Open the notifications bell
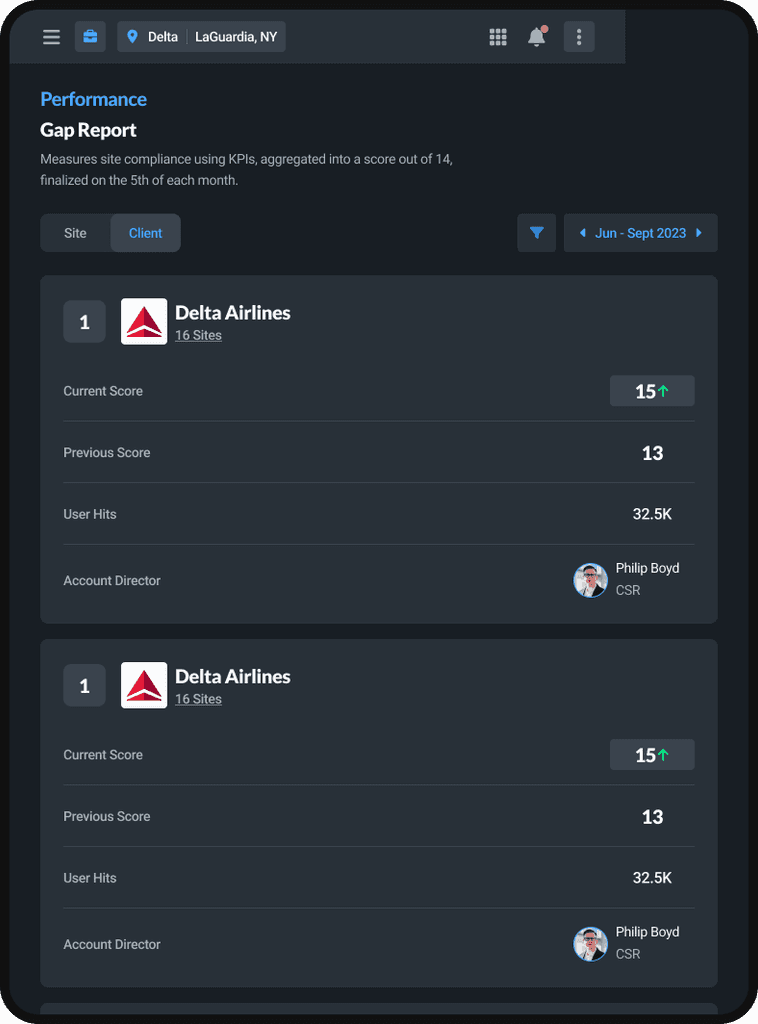Screen dimensions: 758x1024 click(x=537, y=37)
